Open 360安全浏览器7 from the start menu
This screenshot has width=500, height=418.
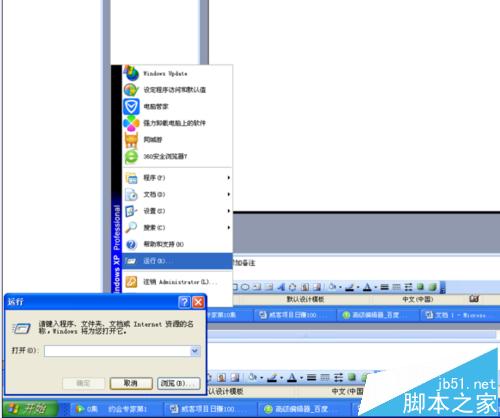pyautogui.click(x=177, y=156)
